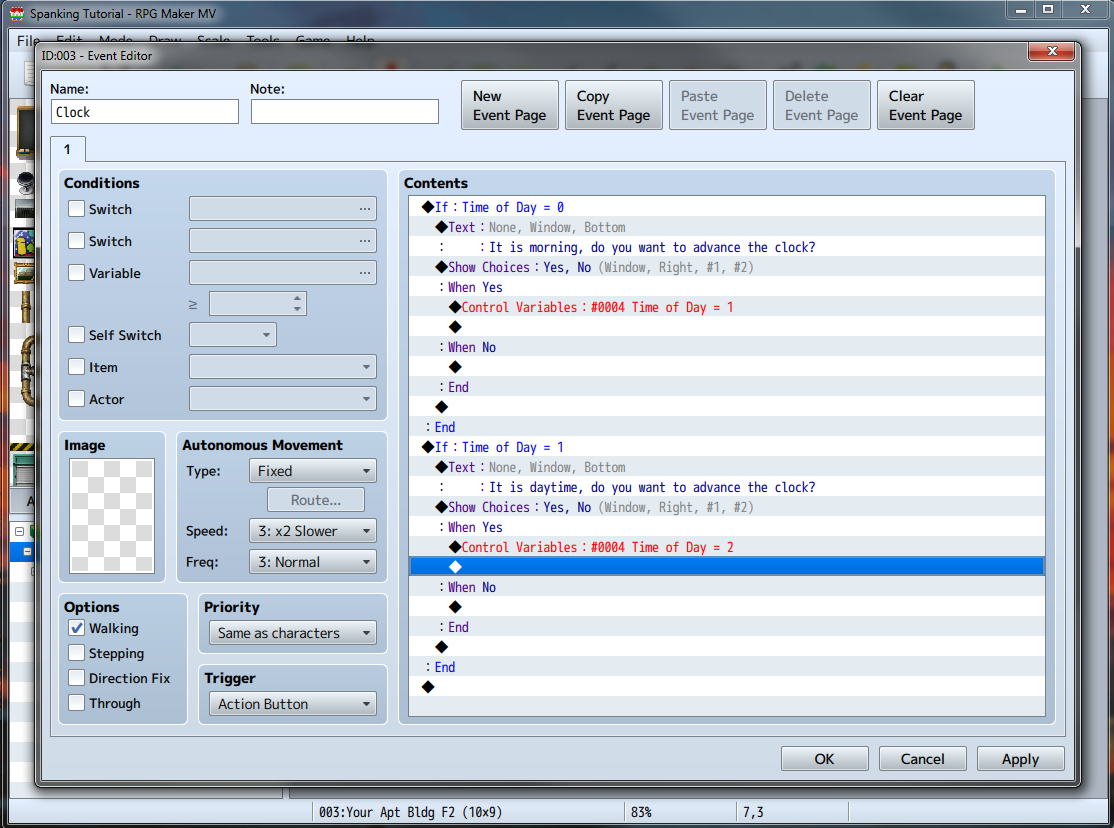Confirm with the OK button

coord(824,758)
